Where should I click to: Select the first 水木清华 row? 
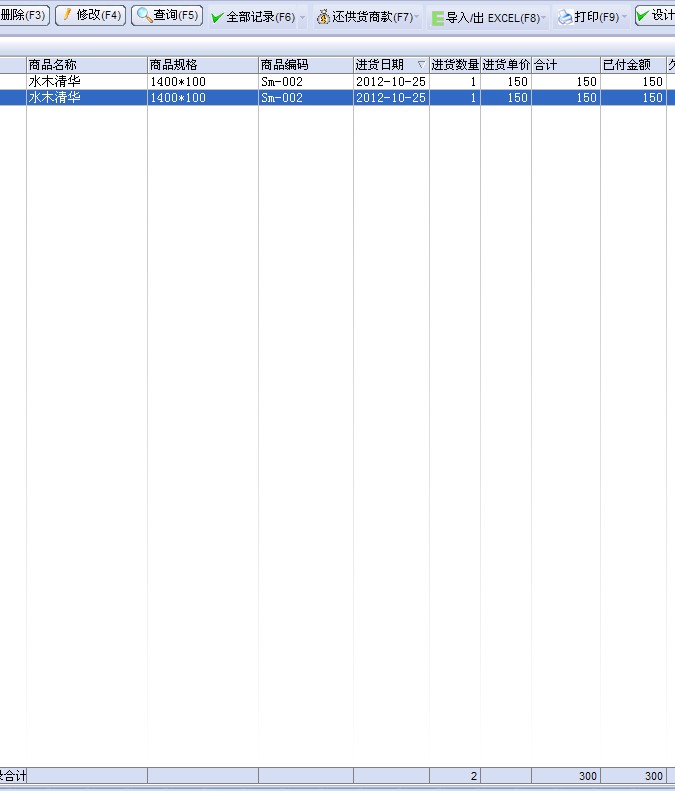pos(86,82)
